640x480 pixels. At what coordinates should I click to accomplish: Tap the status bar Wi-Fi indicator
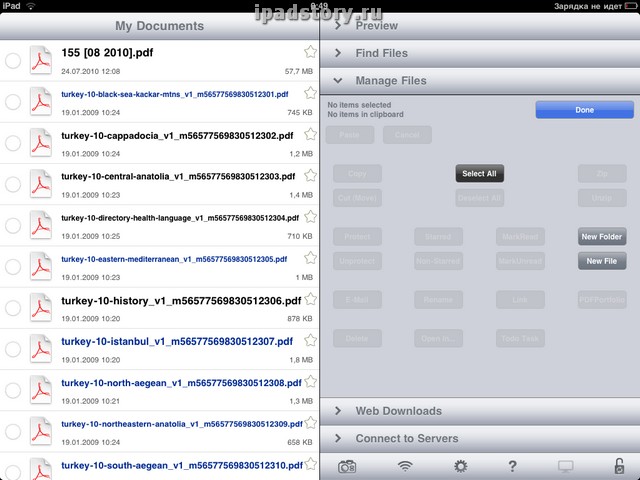(31, 6)
